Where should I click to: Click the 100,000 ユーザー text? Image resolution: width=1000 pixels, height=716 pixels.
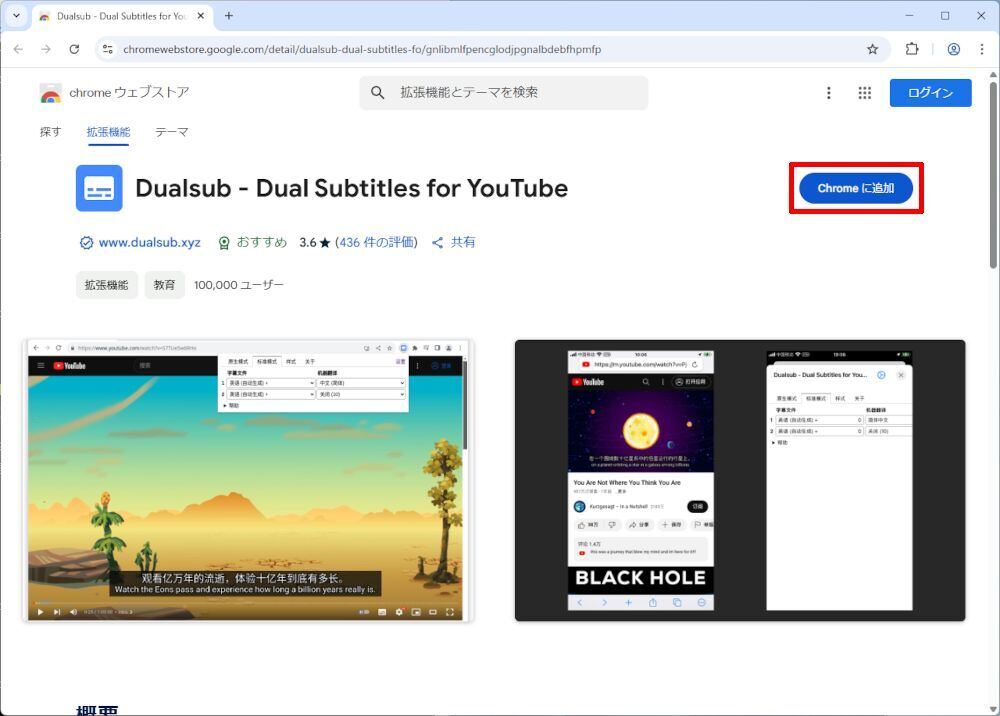click(x=239, y=285)
